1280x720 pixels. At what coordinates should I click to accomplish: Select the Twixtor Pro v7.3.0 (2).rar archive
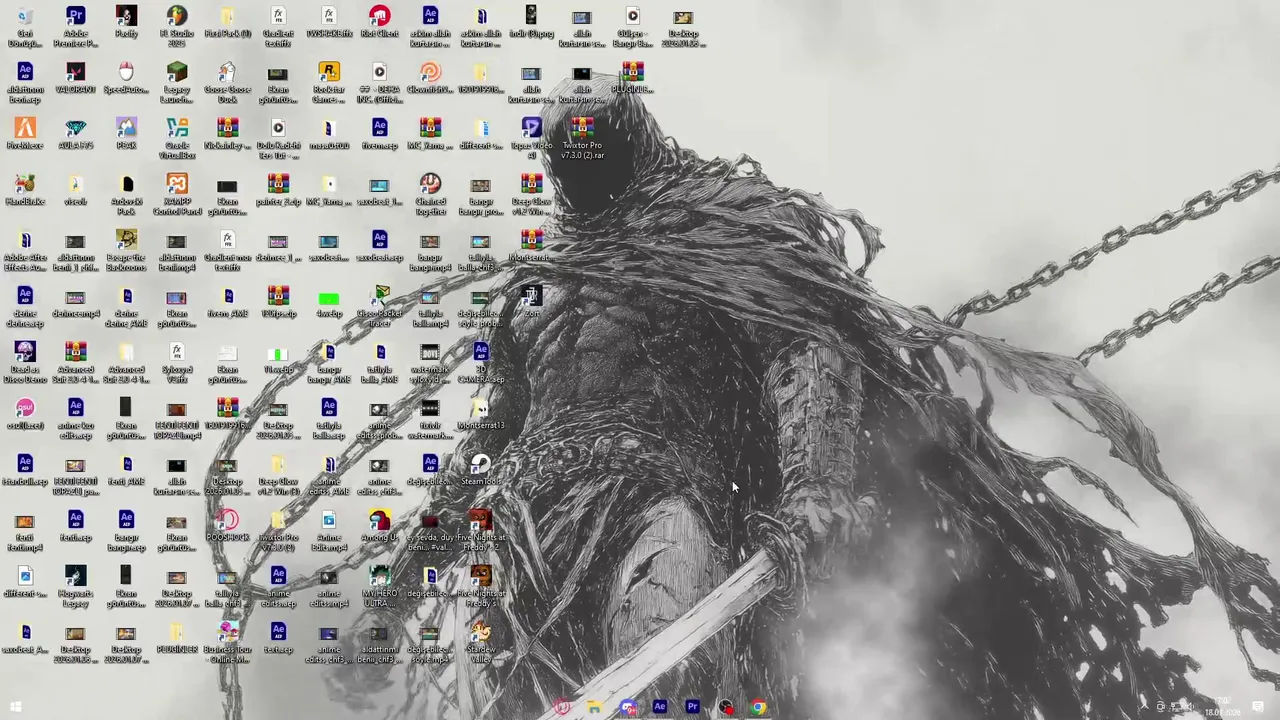pyautogui.click(x=582, y=139)
